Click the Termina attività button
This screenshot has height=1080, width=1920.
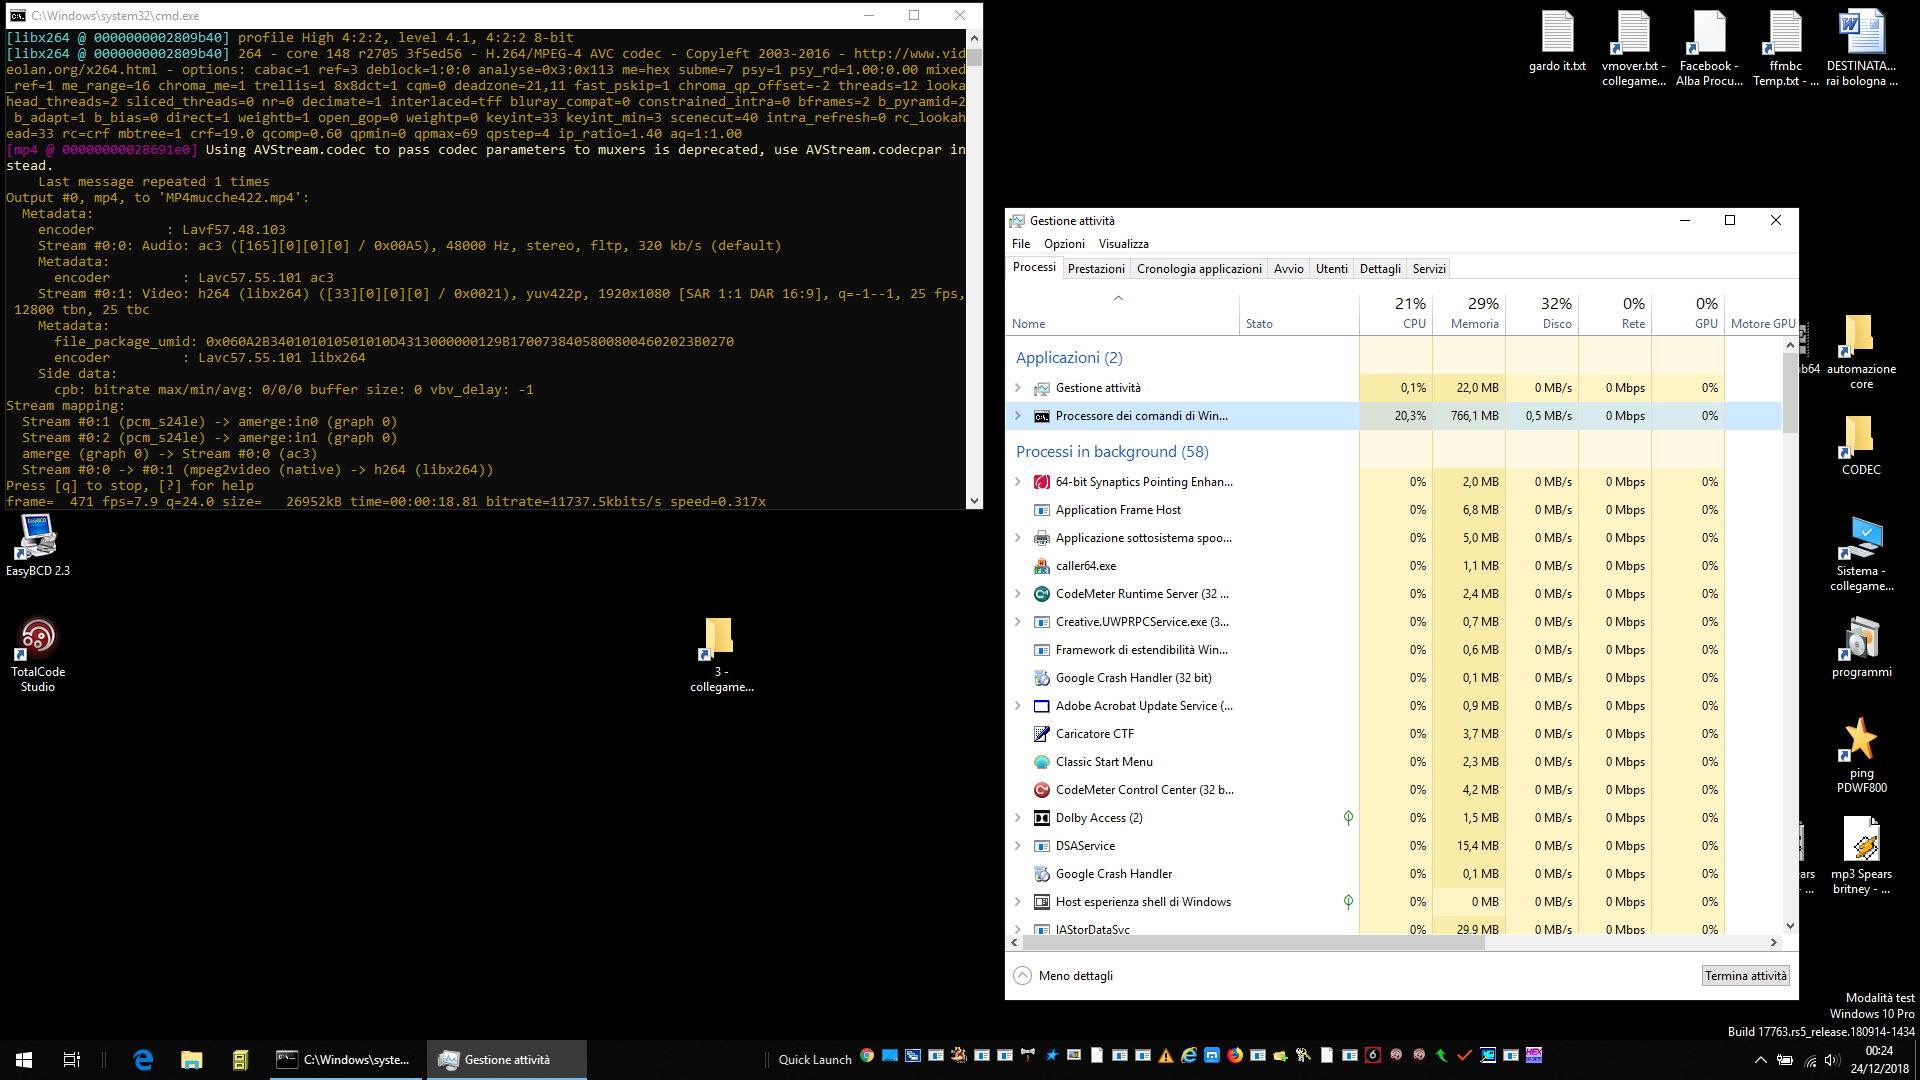(x=1745, y=976)
